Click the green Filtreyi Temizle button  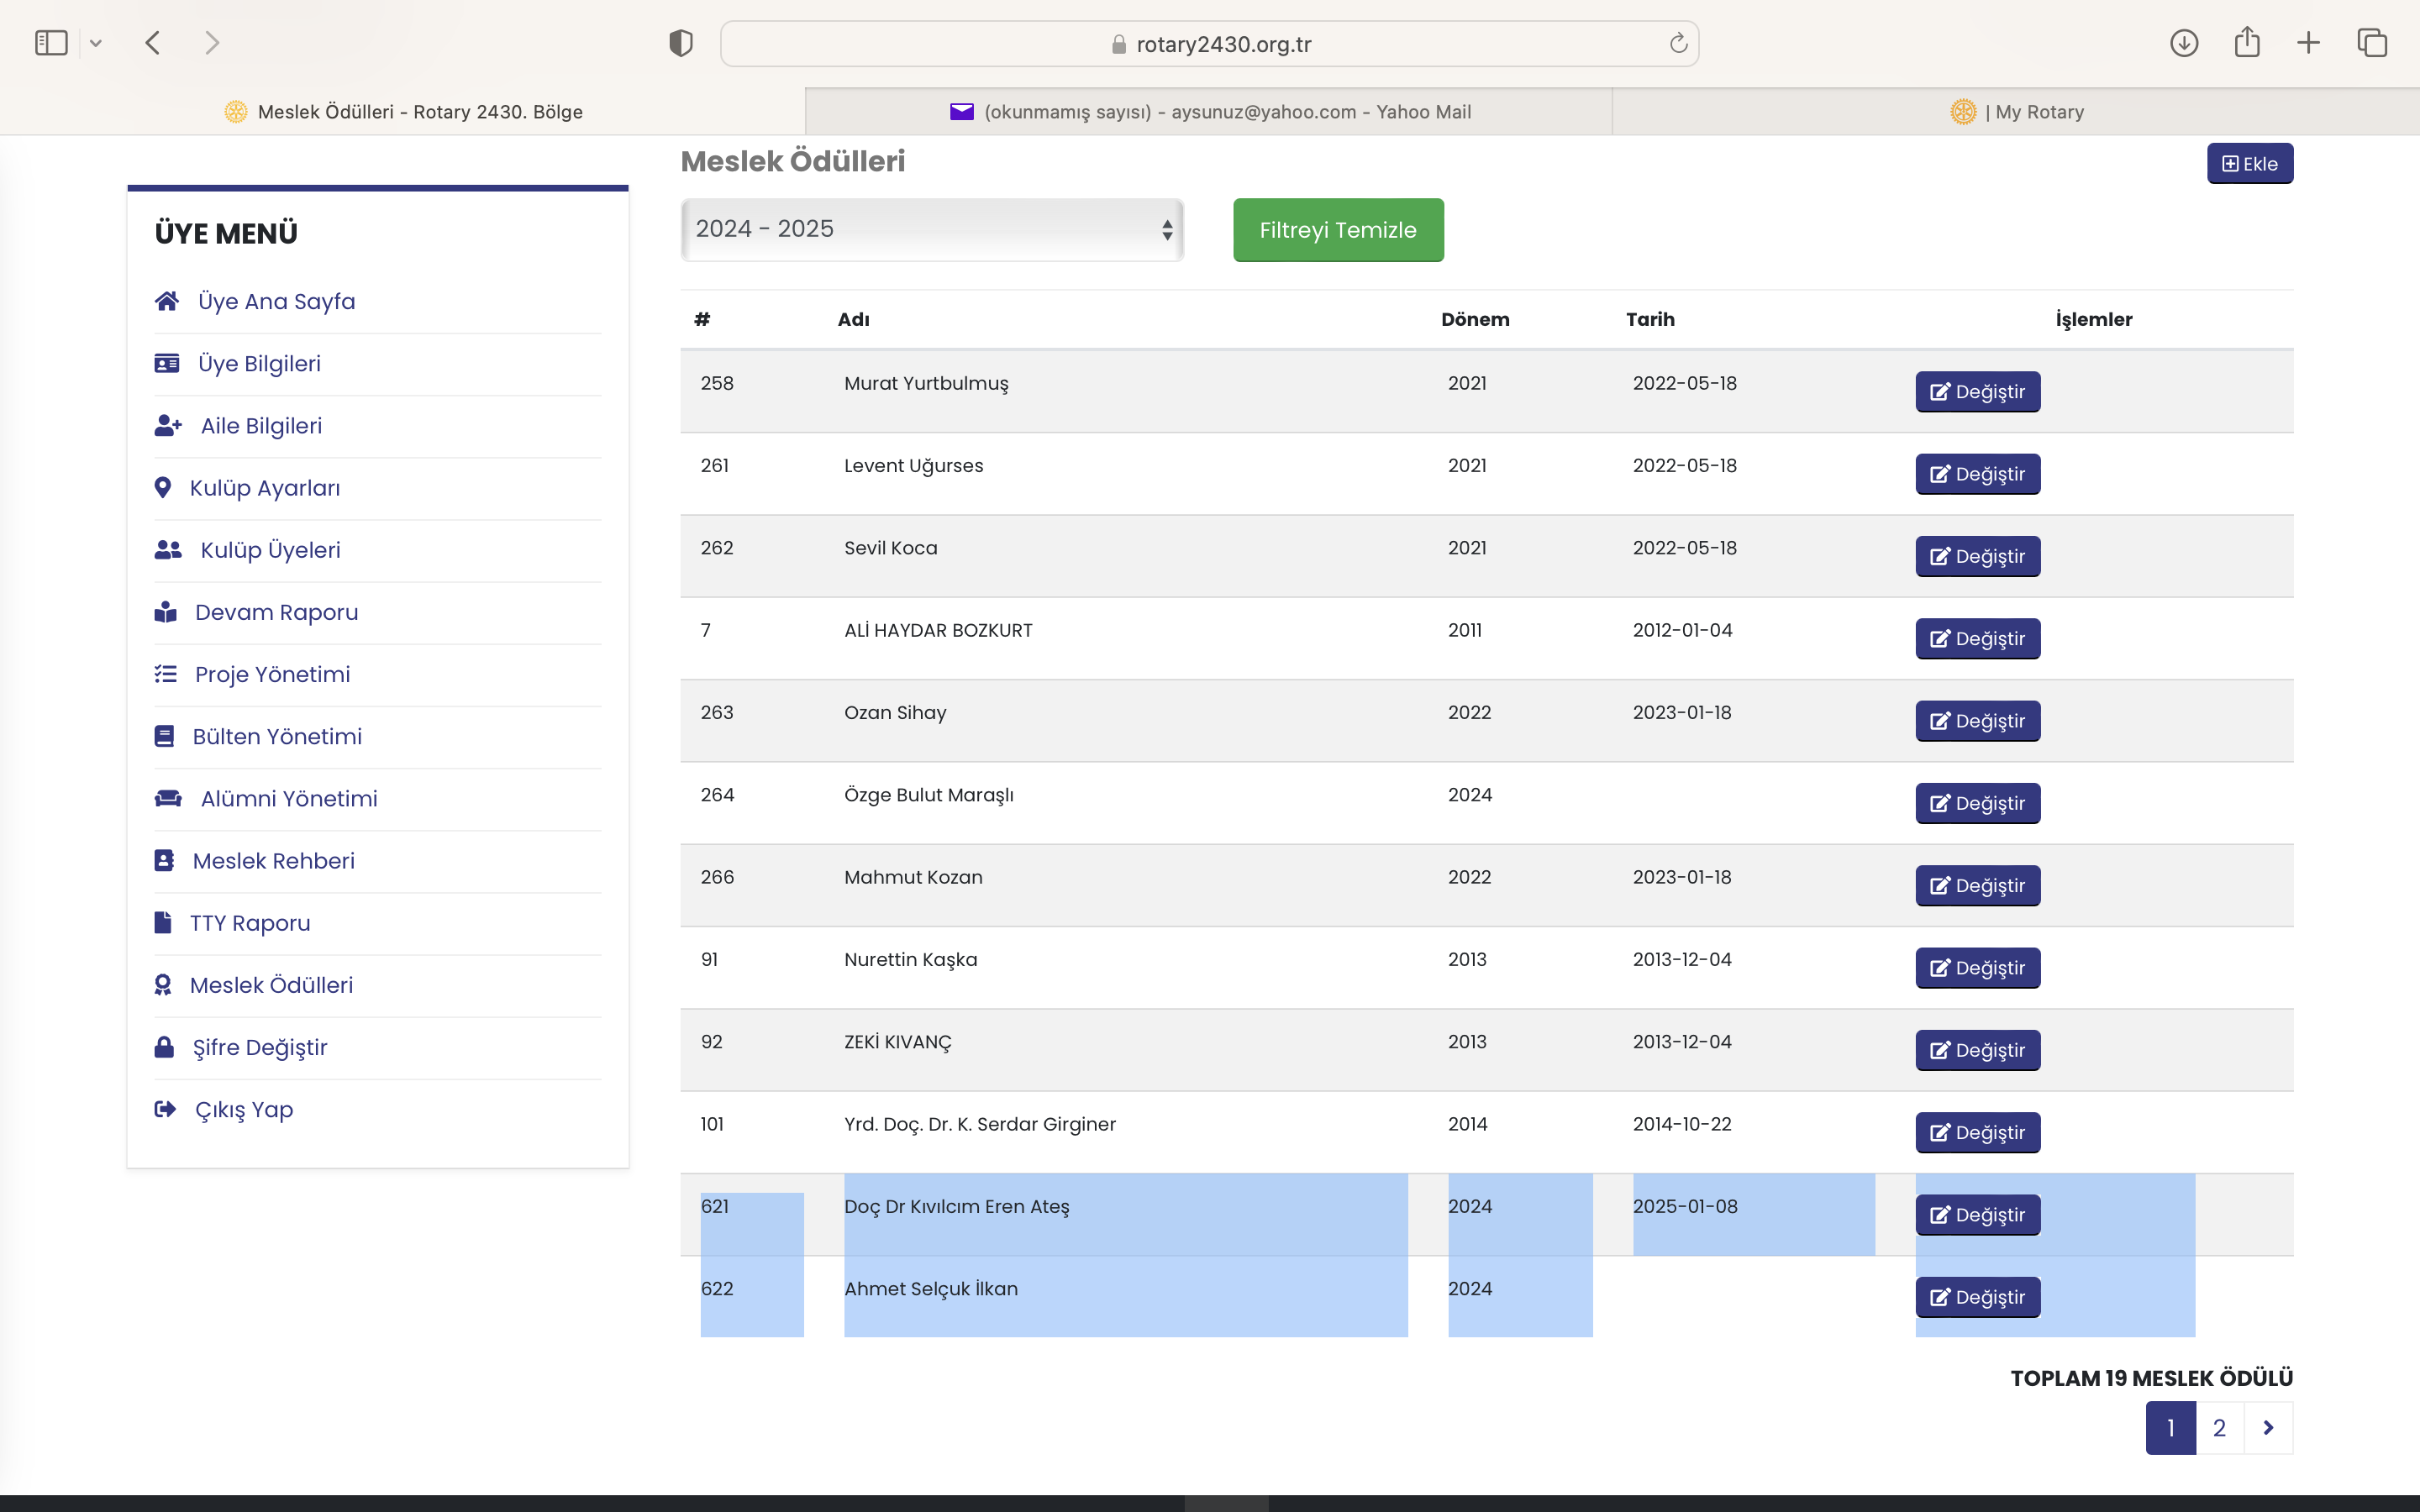coord(1338,230)
